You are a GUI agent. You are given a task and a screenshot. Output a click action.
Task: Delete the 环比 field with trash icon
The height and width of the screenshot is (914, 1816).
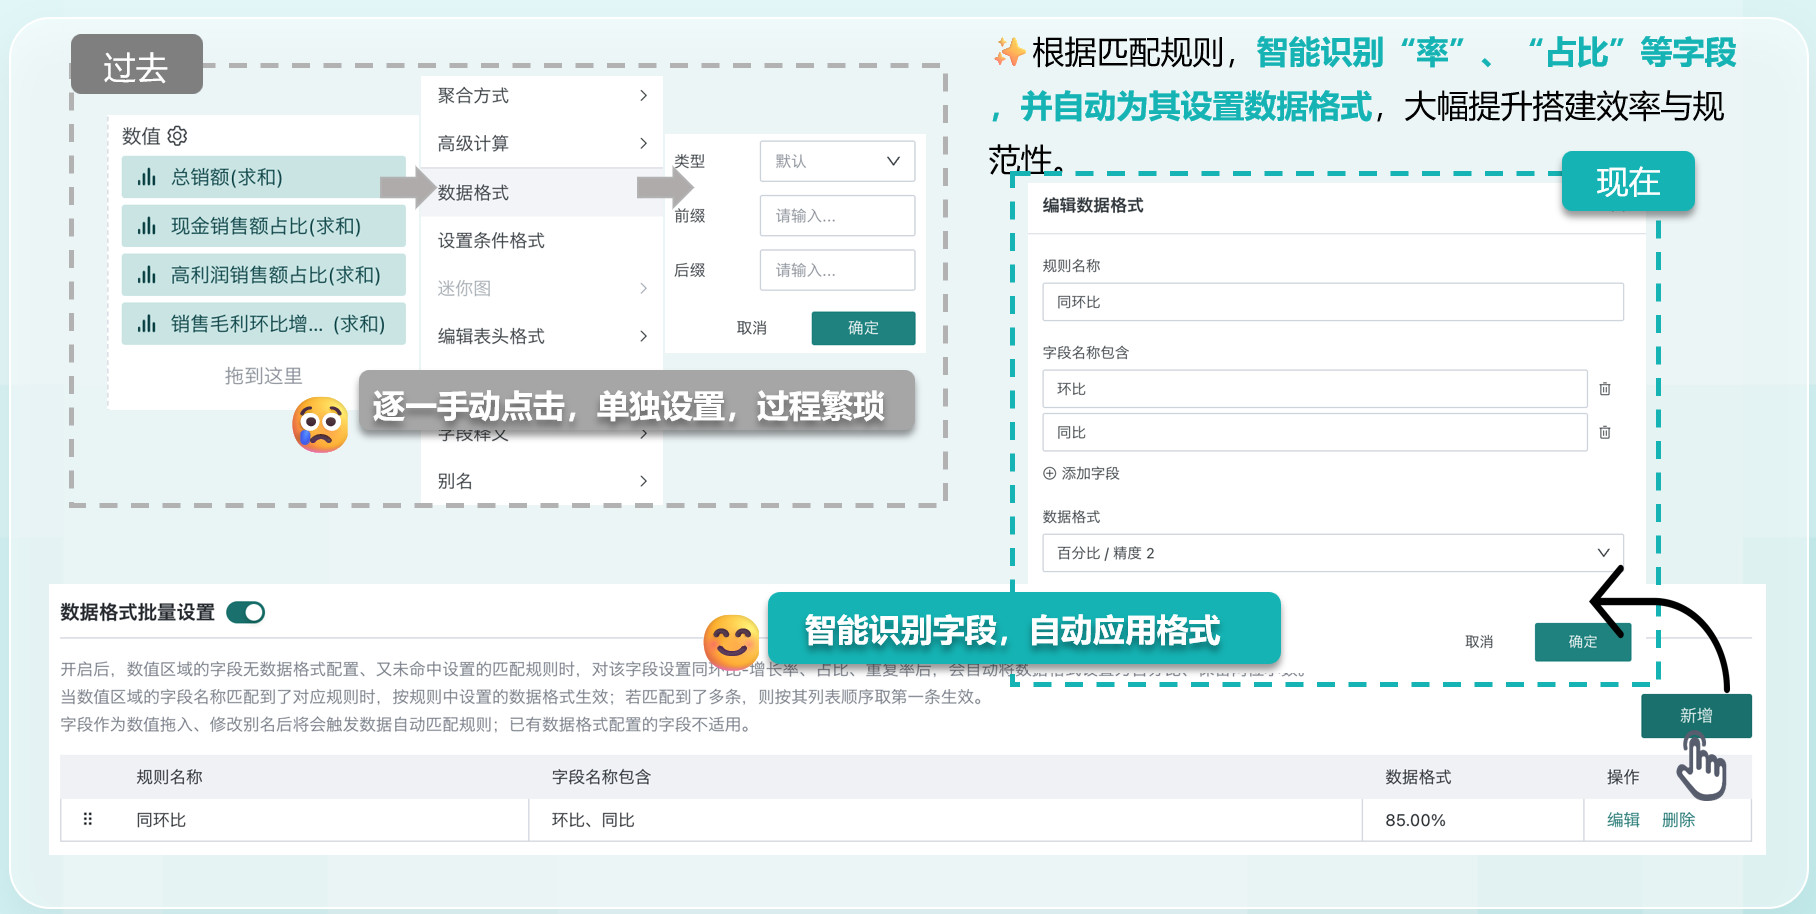pyautogui.click(x=1605, y=389)
